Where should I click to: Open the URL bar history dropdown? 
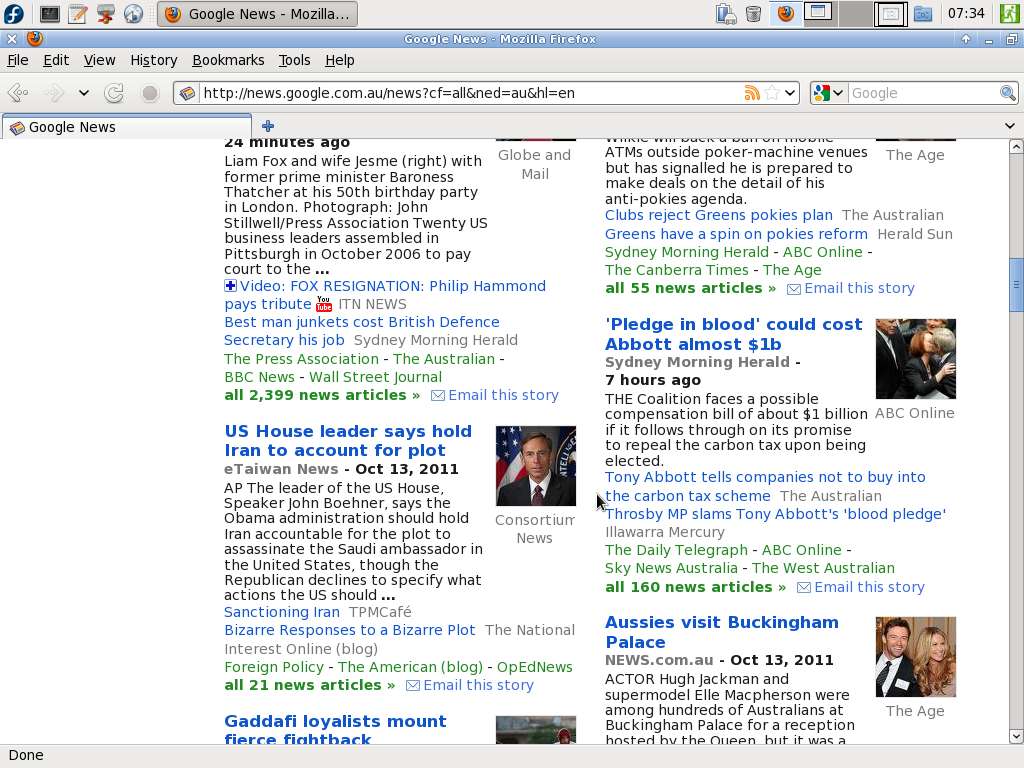(x=790, y=93)
